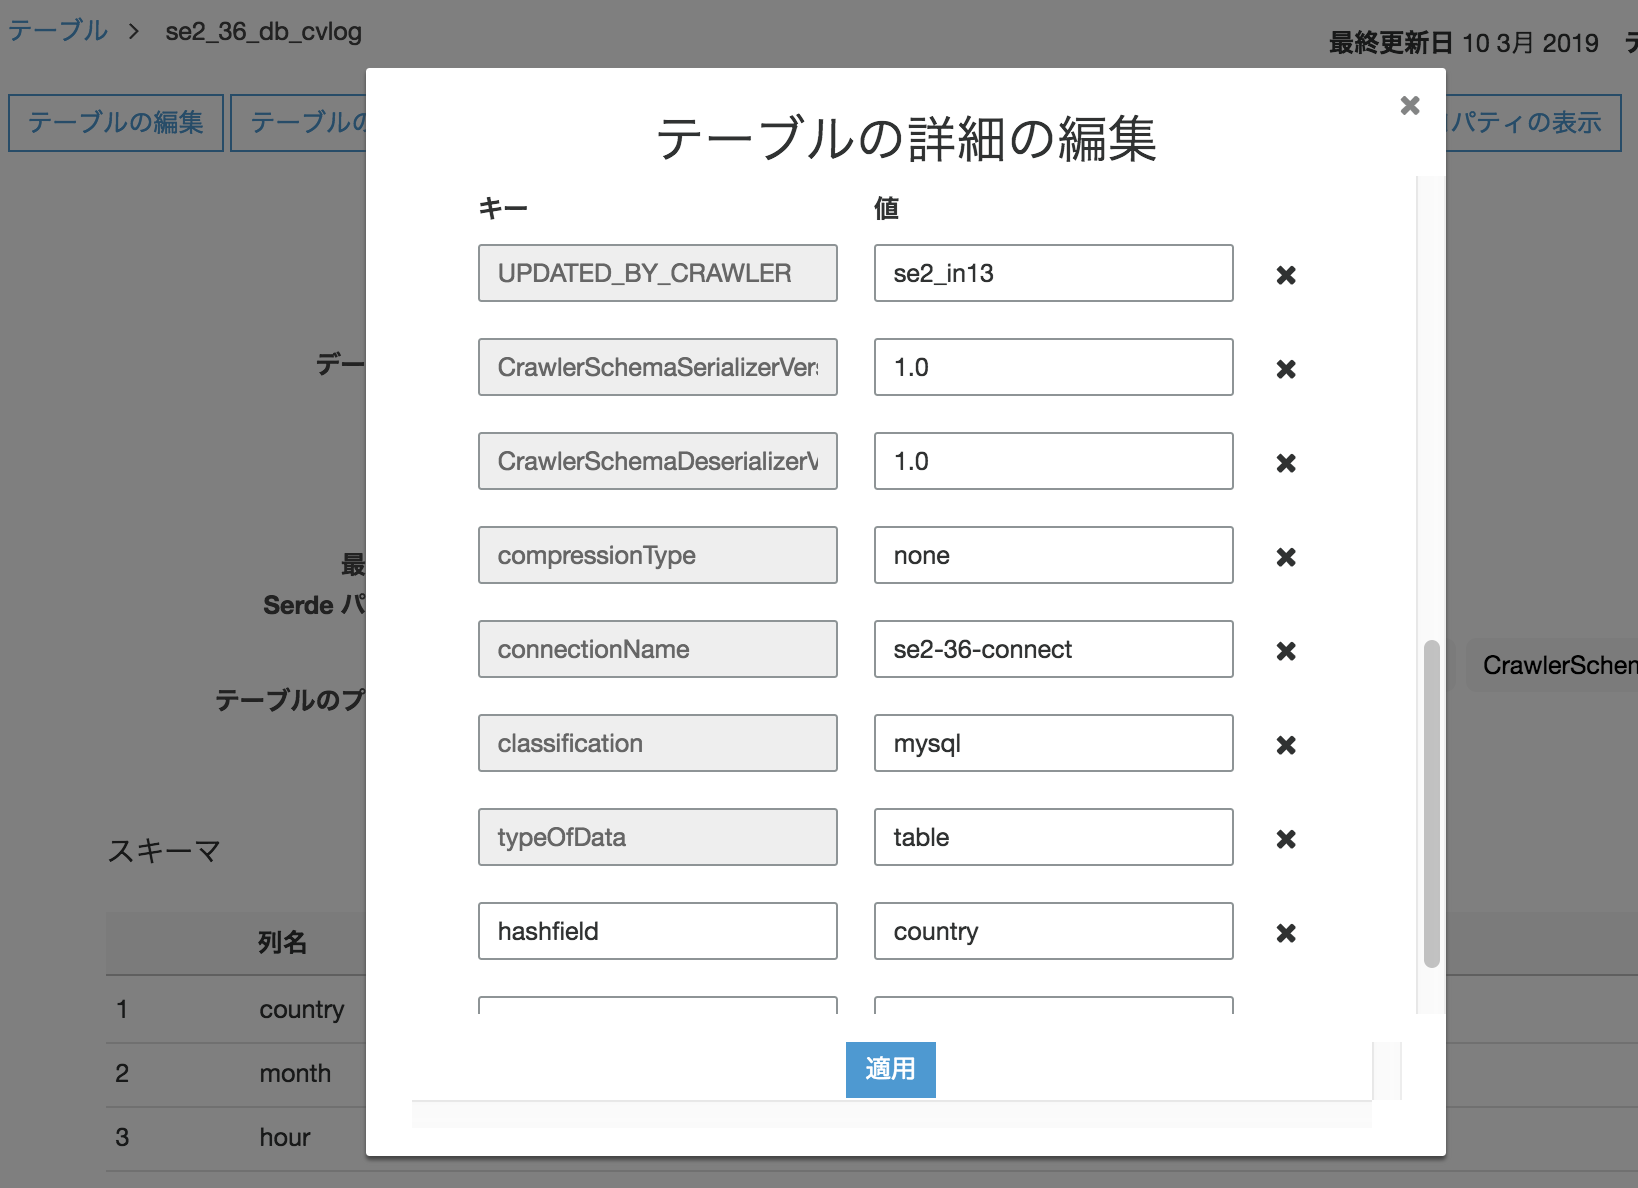Remove the connectionName key-value pair
Viewport: 1638px width, 1188px height.
click(x=1285, y=651)
